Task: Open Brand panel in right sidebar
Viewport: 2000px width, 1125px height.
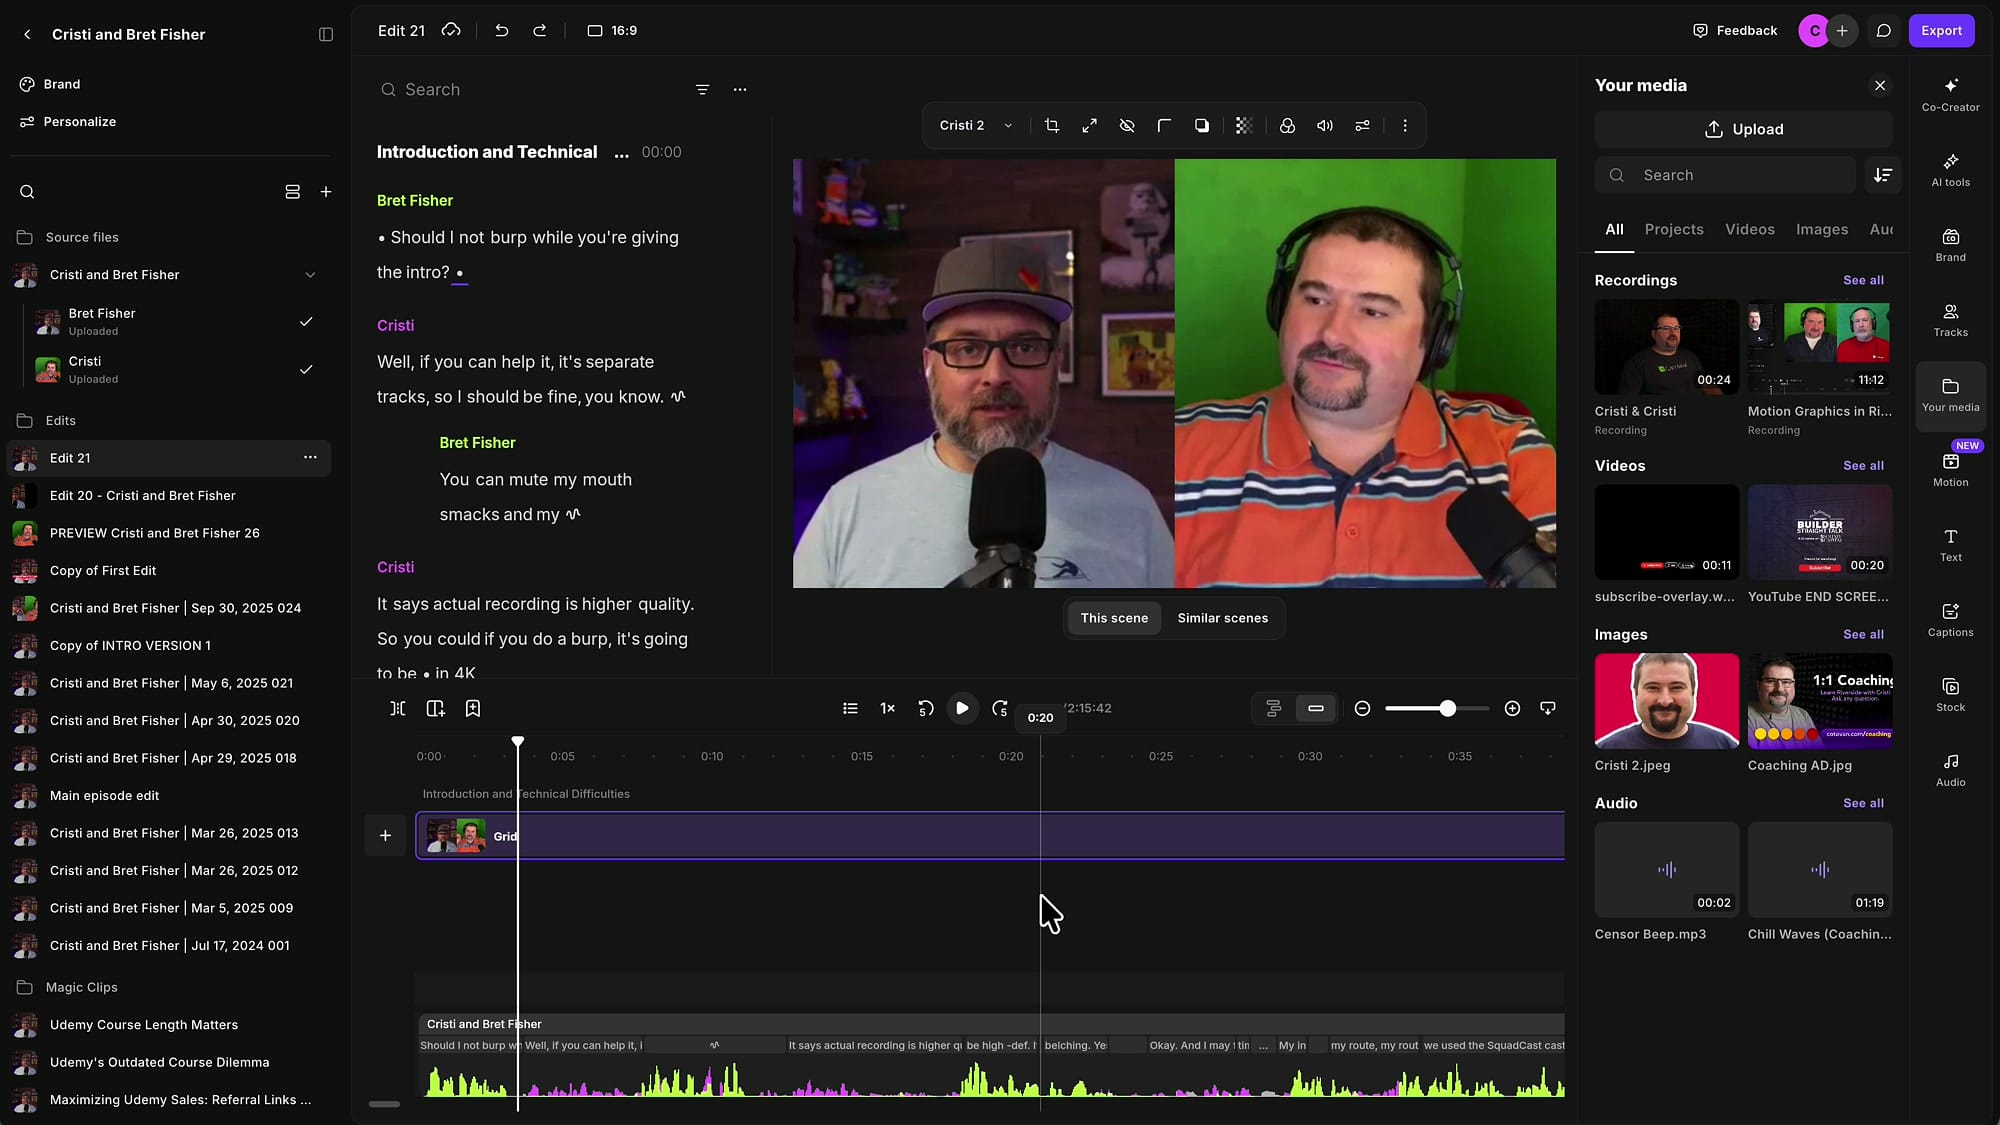Action: point(1950,244)
